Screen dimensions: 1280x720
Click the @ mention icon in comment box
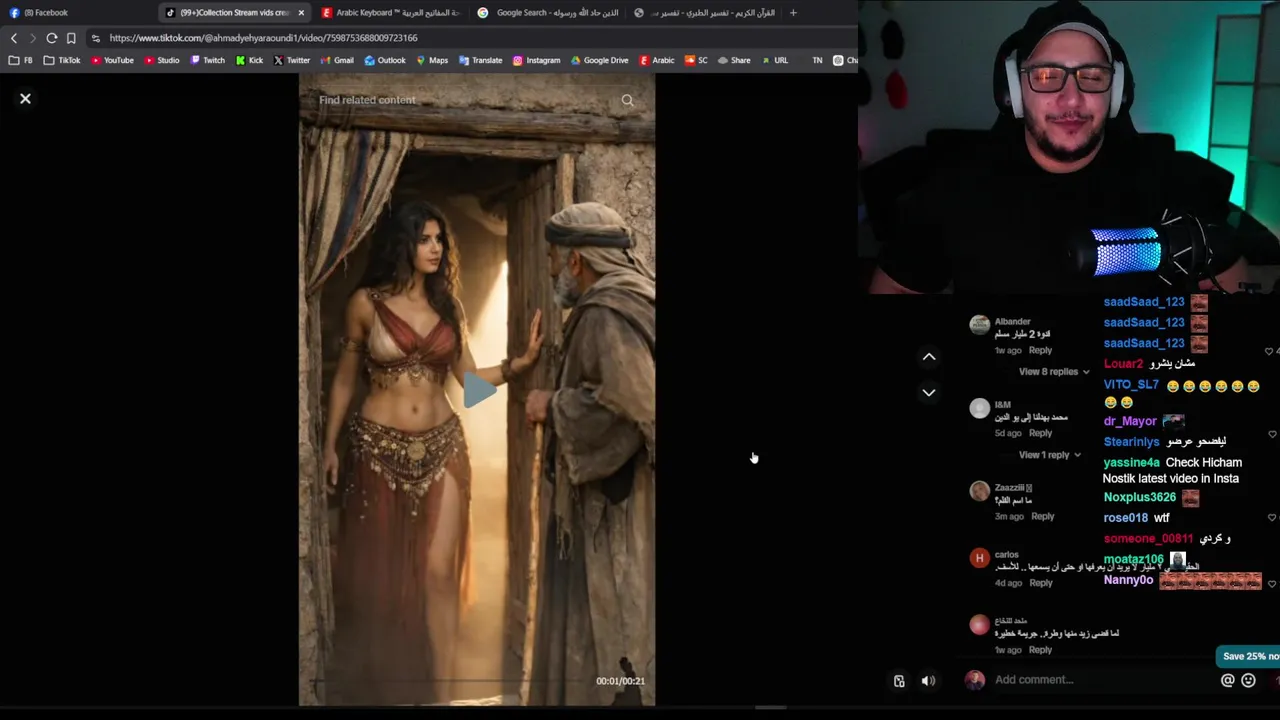[x=1228, y=681]
